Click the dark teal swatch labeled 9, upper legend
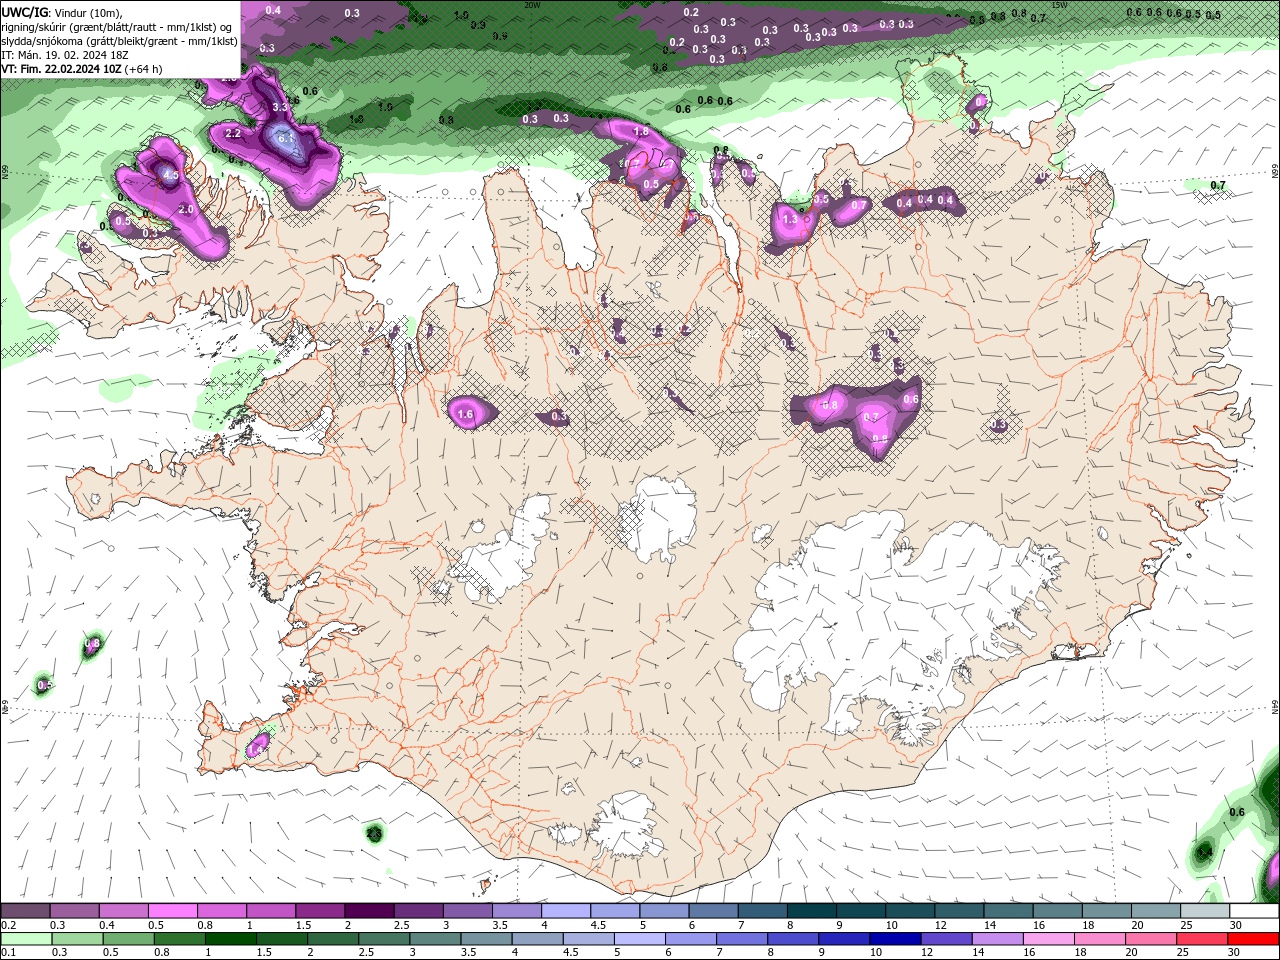1280x960 pixels. click(x=860, y=911)
